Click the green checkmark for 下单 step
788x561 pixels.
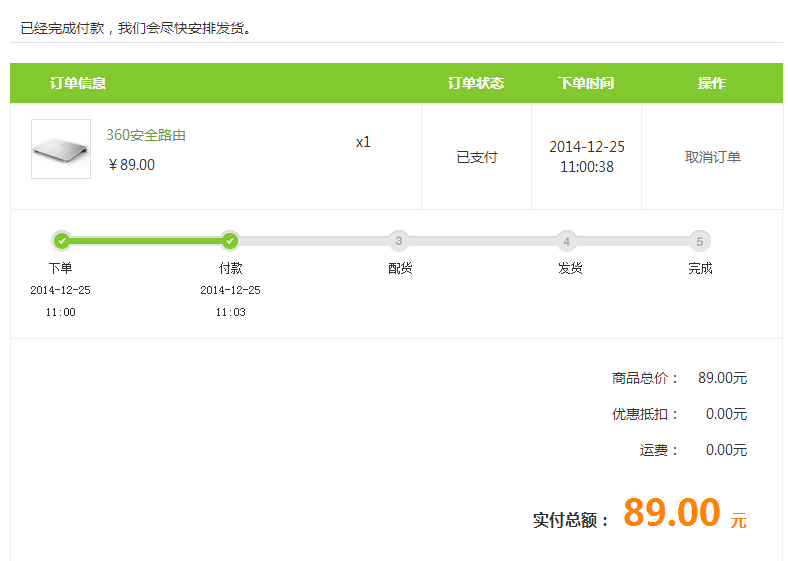point(61,240)
